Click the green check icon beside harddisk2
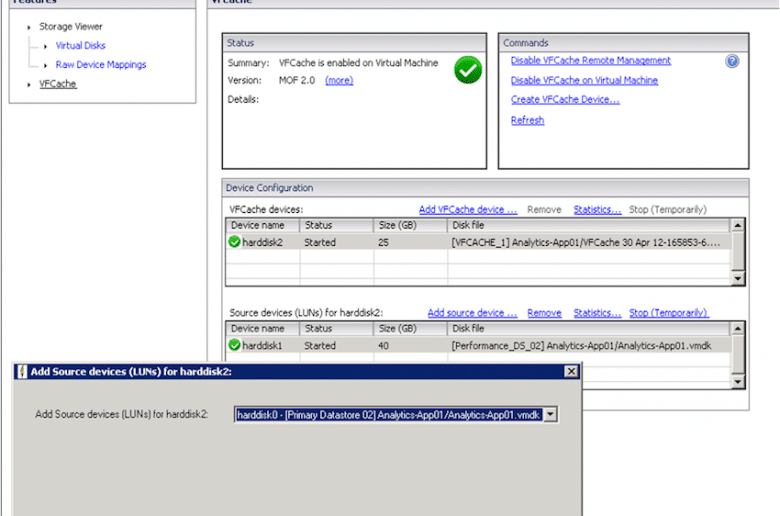The width and height of the screenshot is (780, 516). 234,242
